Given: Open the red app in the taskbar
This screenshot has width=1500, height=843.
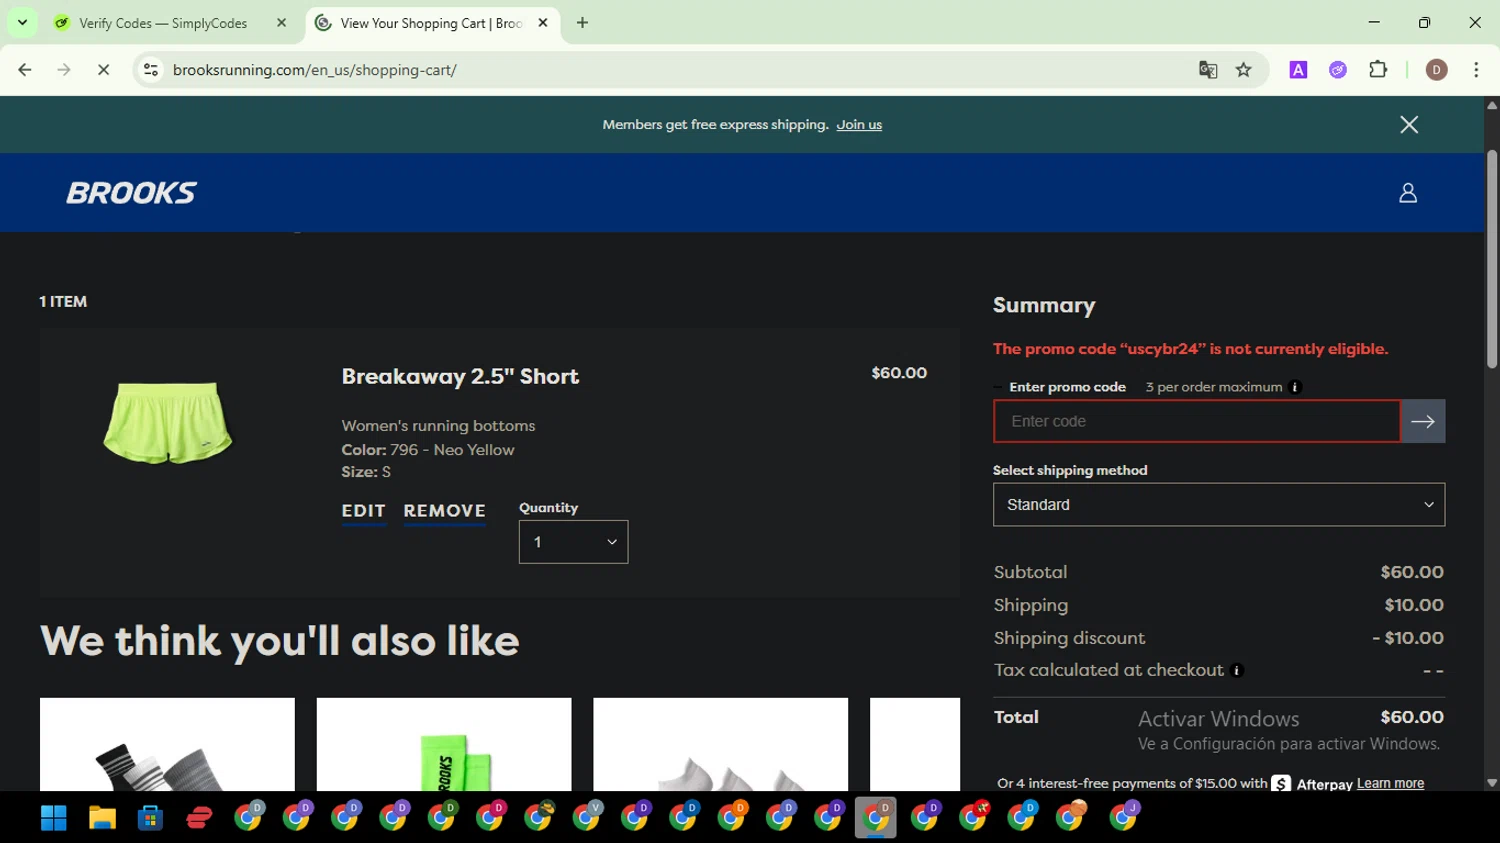Looking at the screenshot, I should [x=199, y=818].
